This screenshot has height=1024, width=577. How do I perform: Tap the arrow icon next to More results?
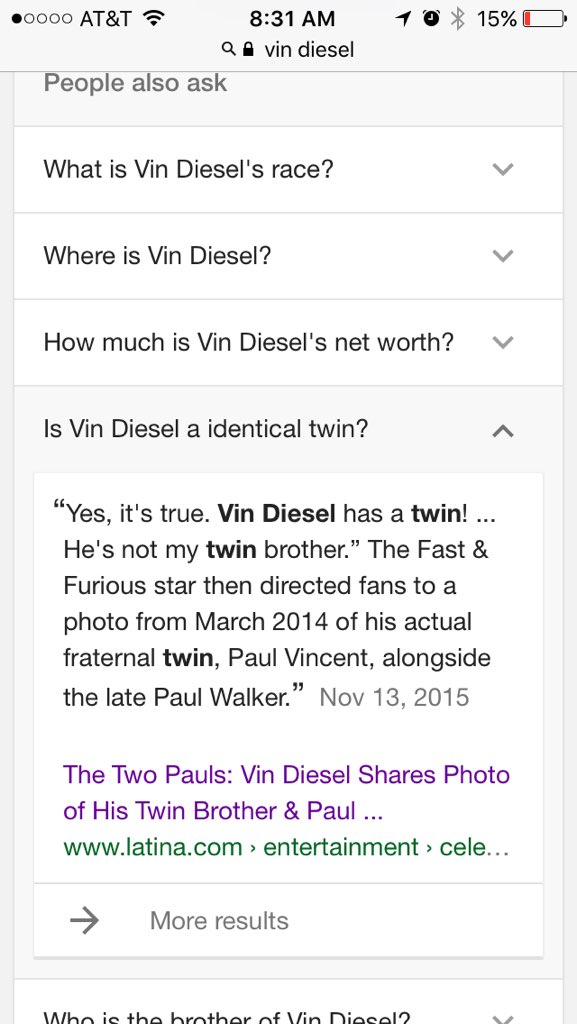coord(84,921)
